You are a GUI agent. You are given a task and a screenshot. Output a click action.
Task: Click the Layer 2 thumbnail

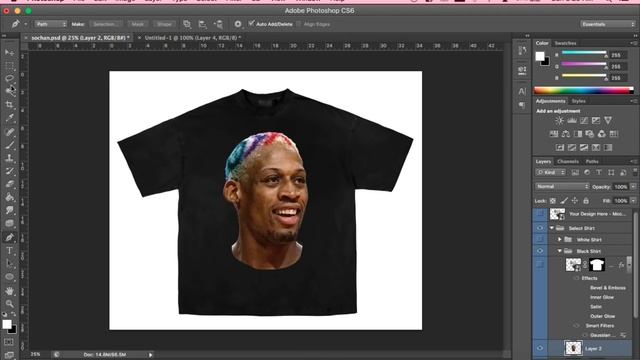(x=573, y=348)
